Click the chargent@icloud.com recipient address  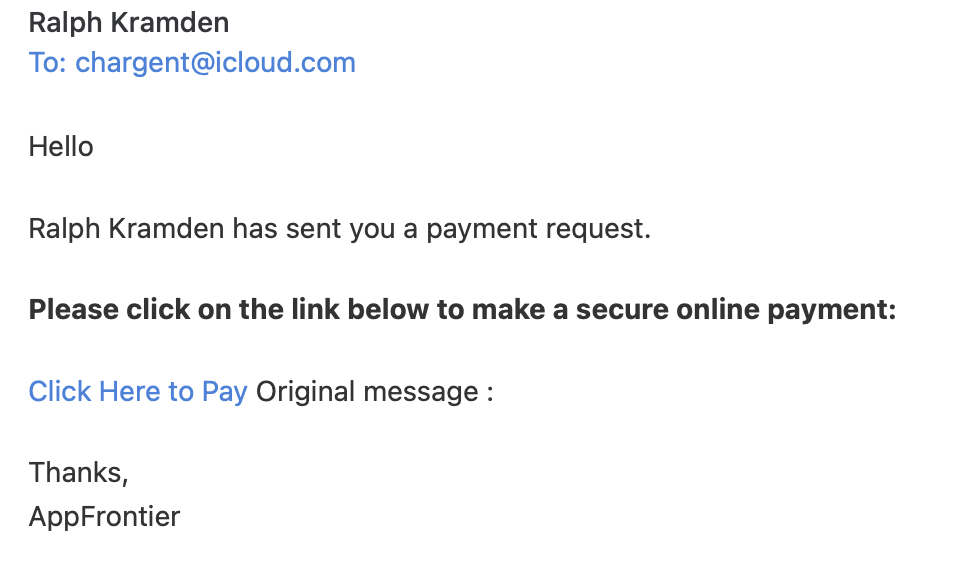point(215,63)
